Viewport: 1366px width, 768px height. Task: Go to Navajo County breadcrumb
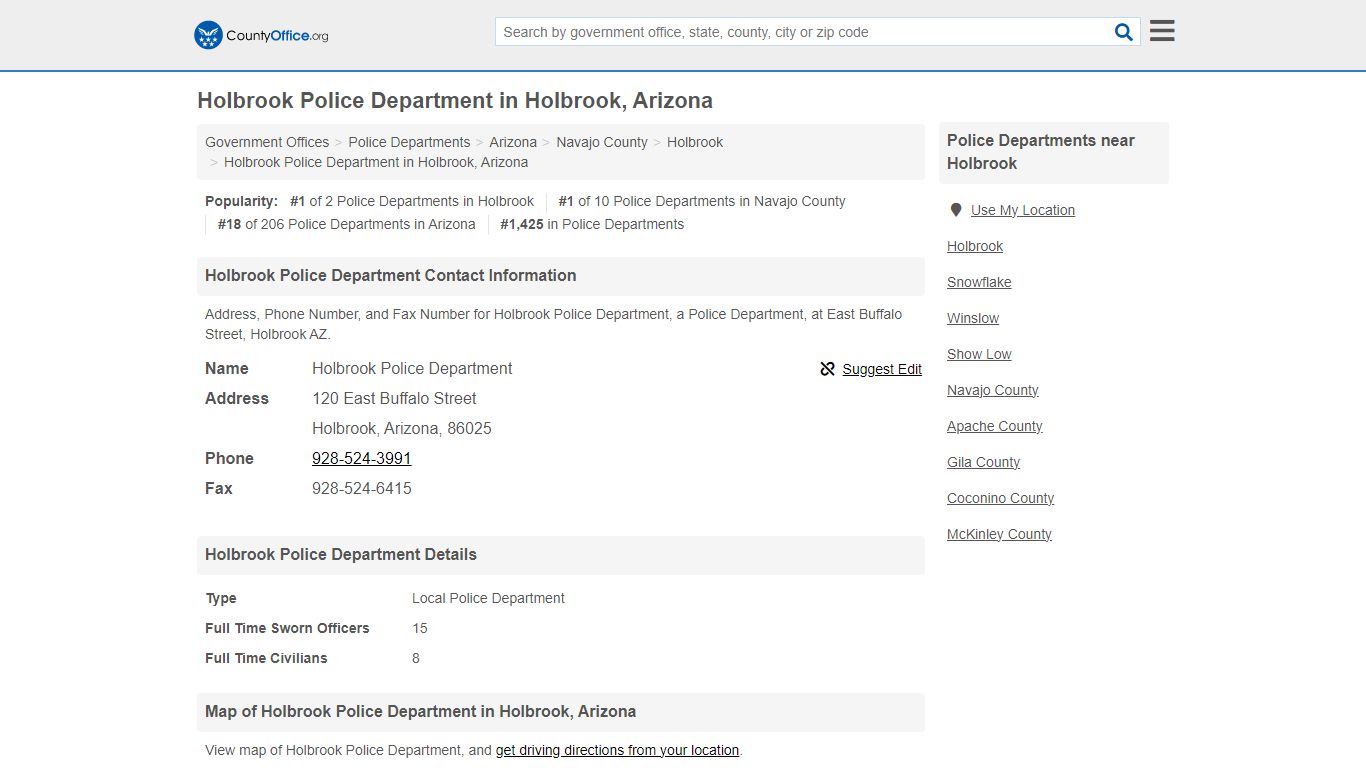[602, 142]
